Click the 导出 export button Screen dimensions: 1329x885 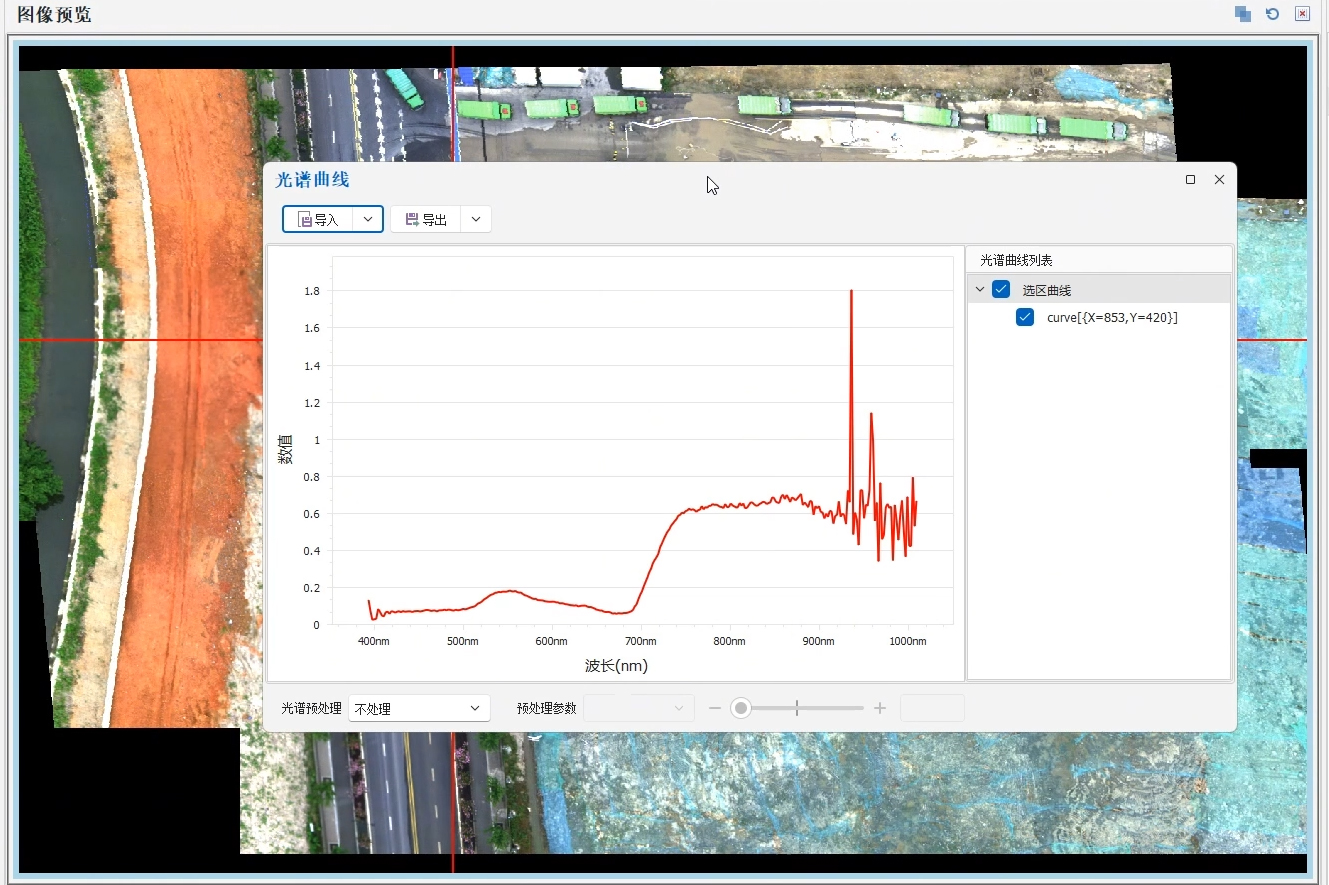click(x=426, y=220)
